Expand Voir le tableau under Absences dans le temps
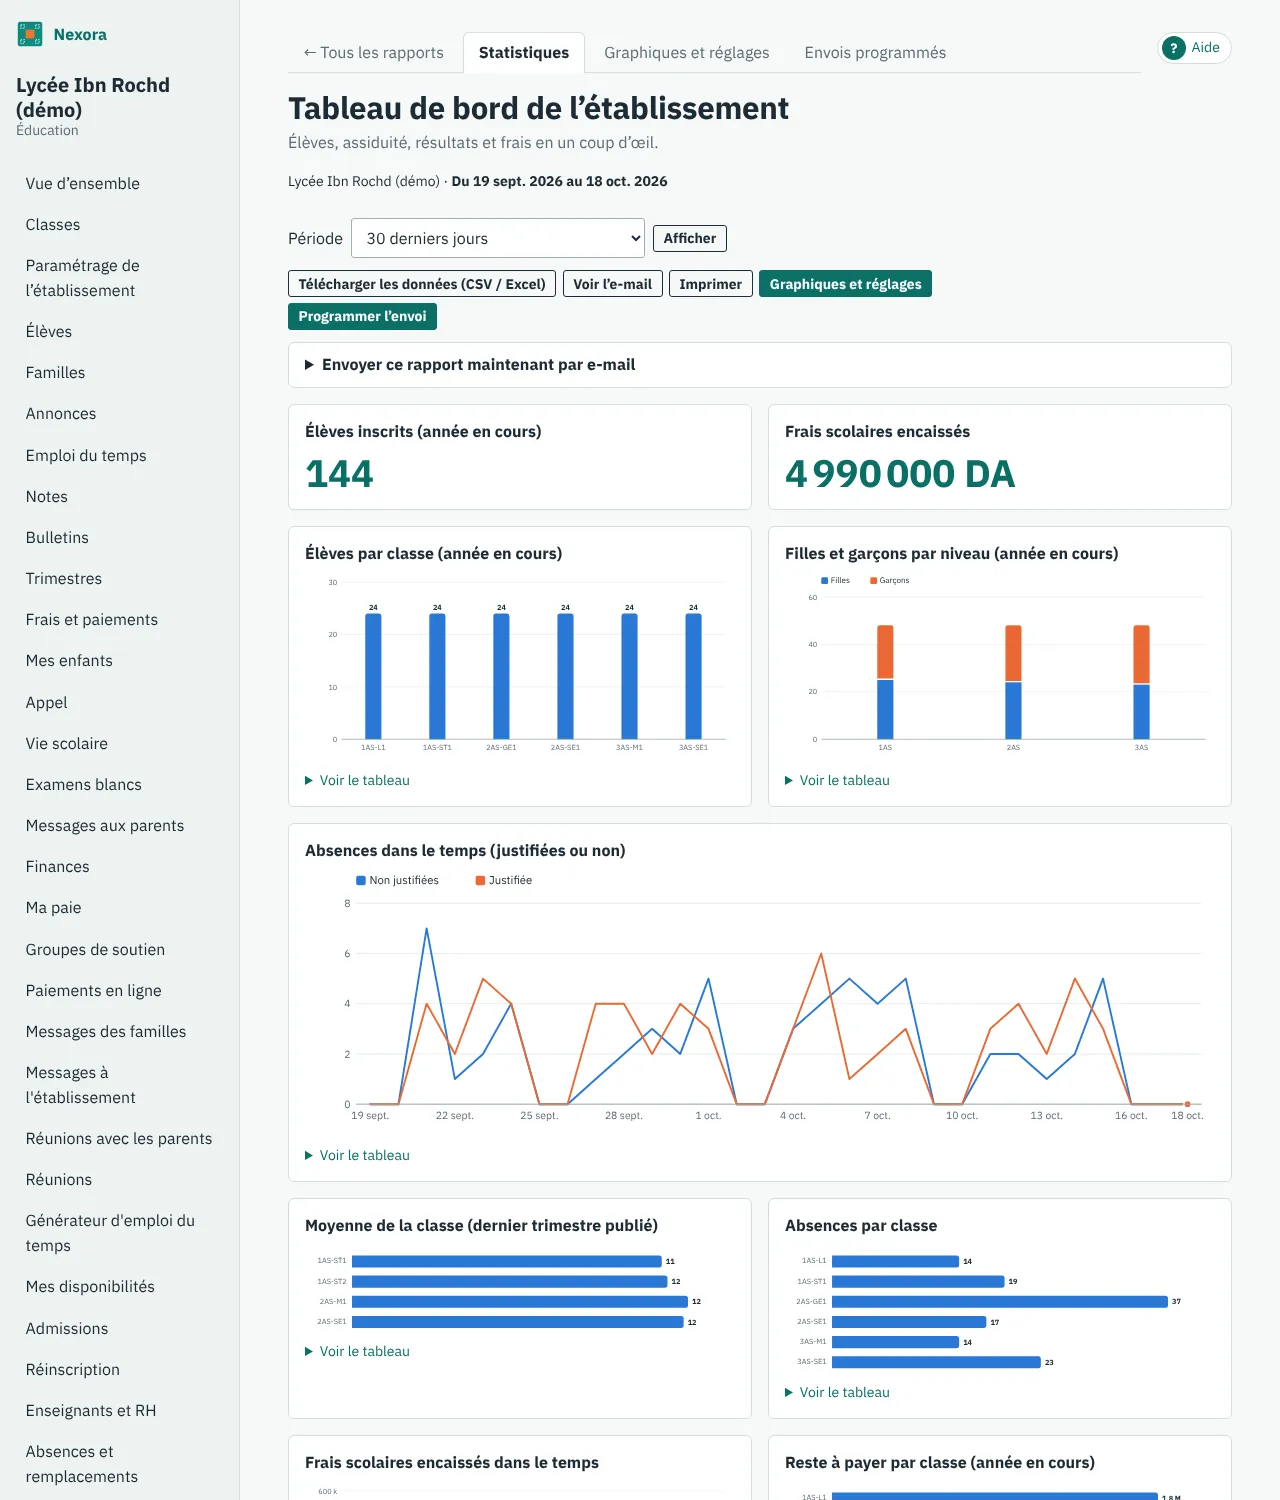Viewport: 1280px width, 1500px height. tap(357, 1155)
